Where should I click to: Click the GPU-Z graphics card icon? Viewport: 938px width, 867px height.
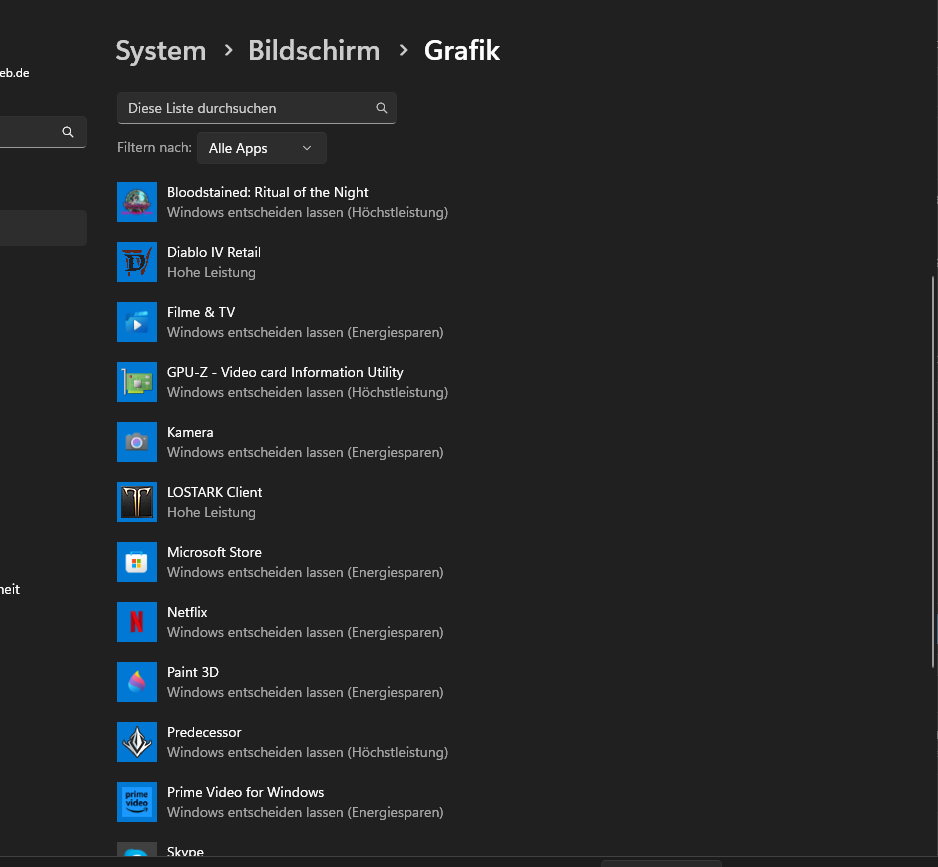[137, 382]
